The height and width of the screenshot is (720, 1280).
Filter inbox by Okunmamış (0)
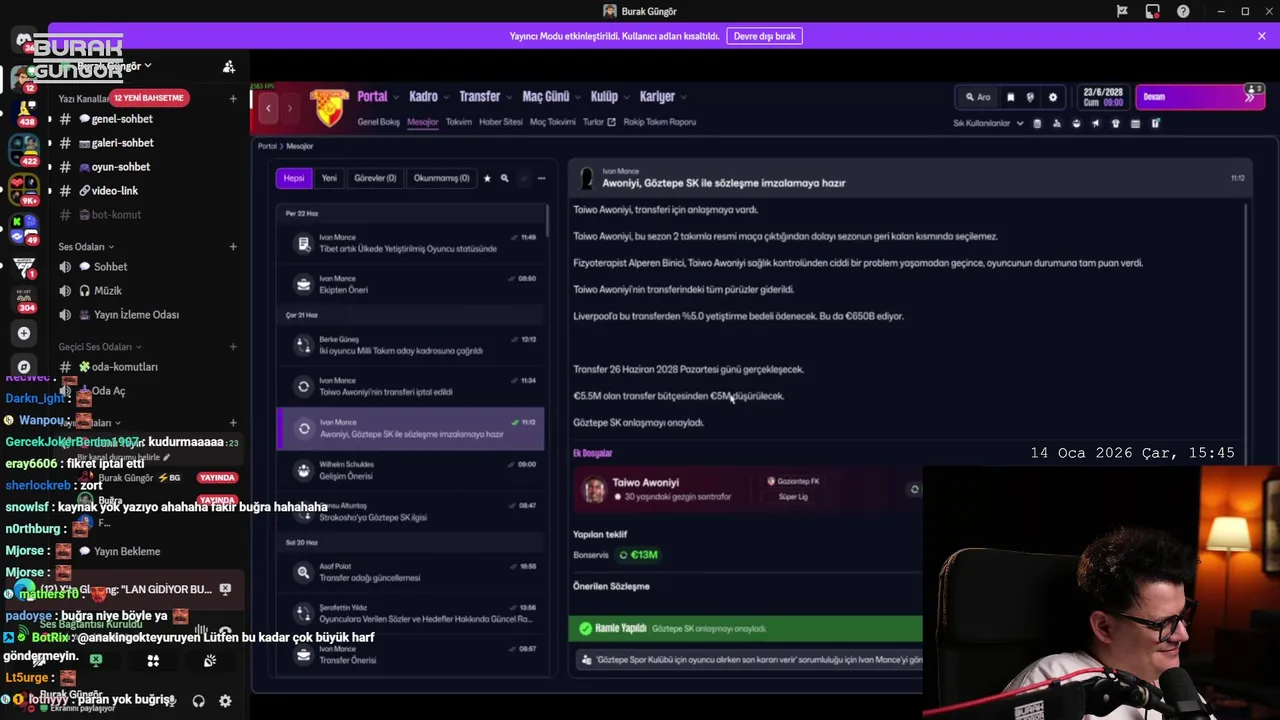pos(441,178)
